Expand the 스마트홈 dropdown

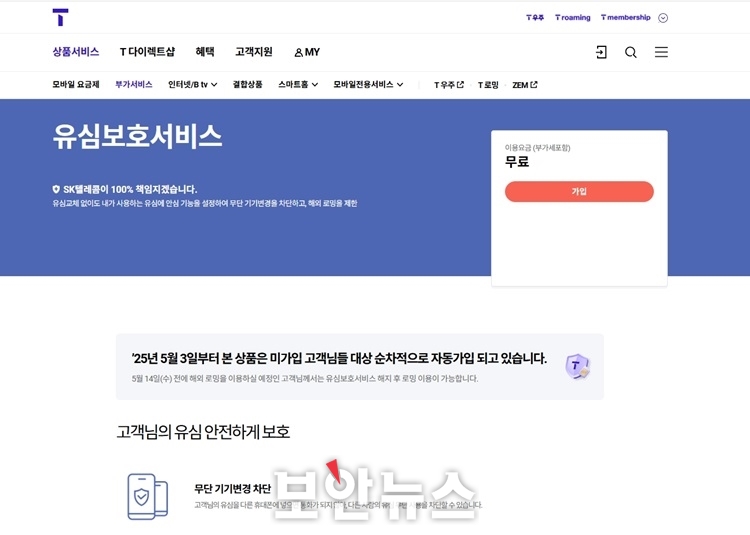click(298, 85)
